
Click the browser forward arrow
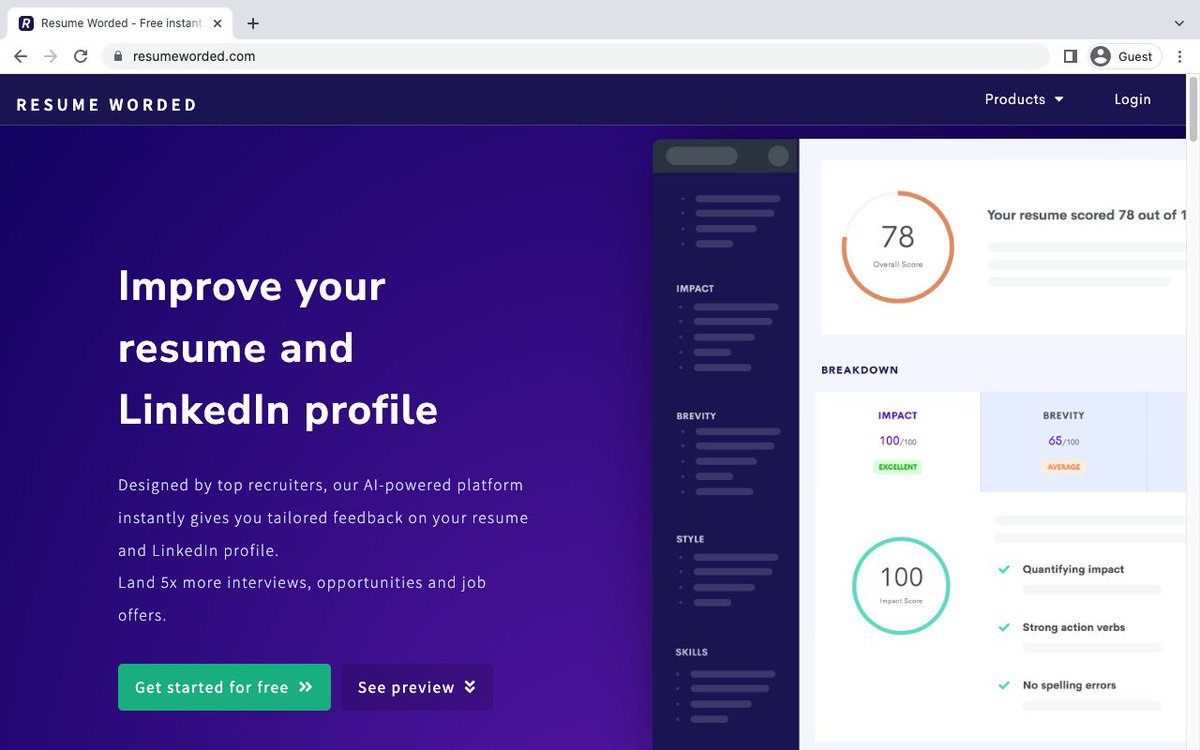tap(51, 56)
